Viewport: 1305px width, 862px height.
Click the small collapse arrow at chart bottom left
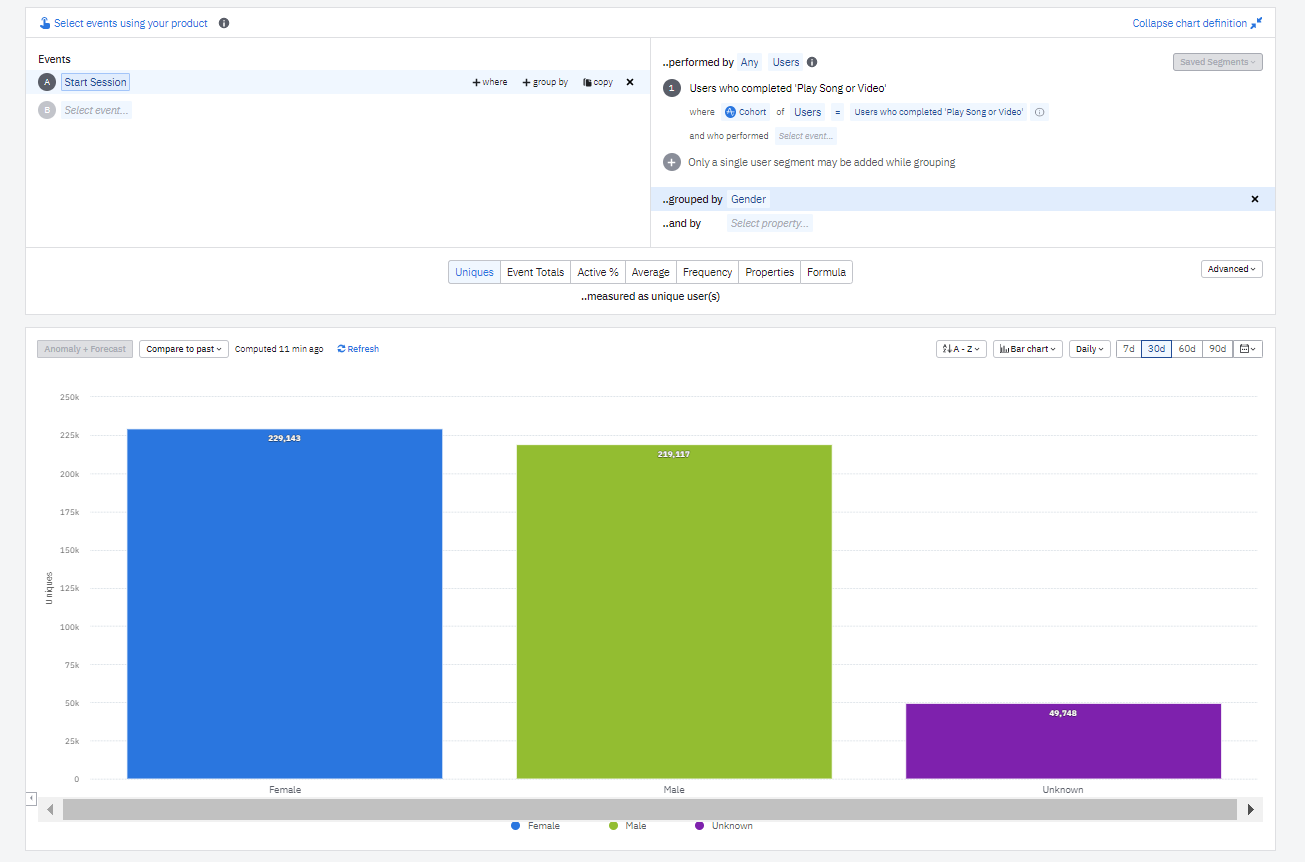click(x=31, y=798)
